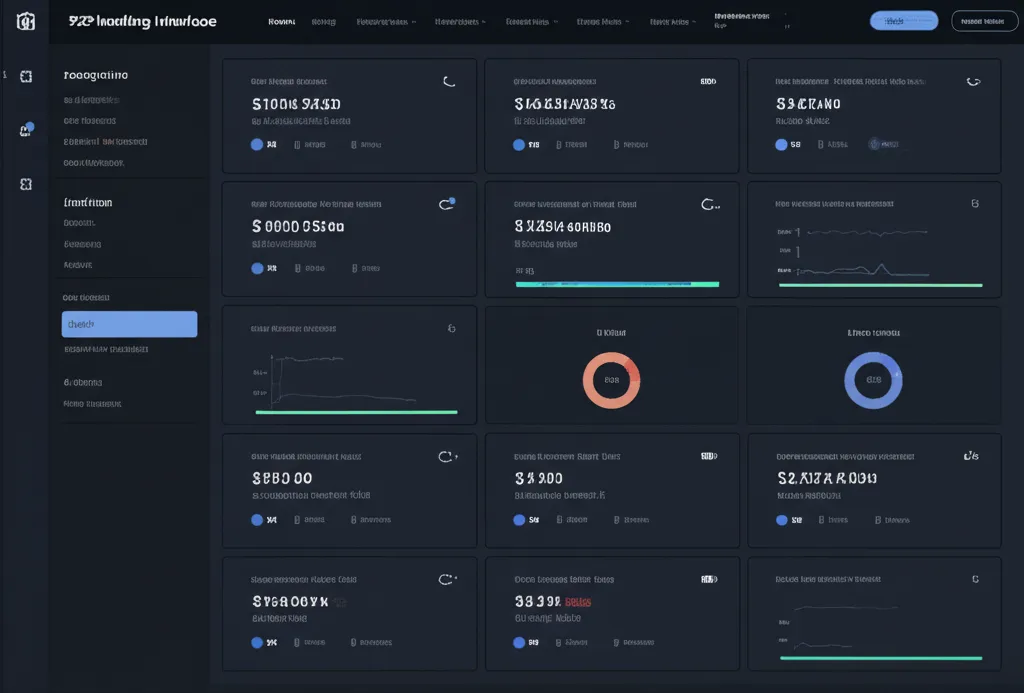Toggle the blue dot indicator on top-left card
The width and height of the screenshot is (1024, 693).
[x=257, y=144]
